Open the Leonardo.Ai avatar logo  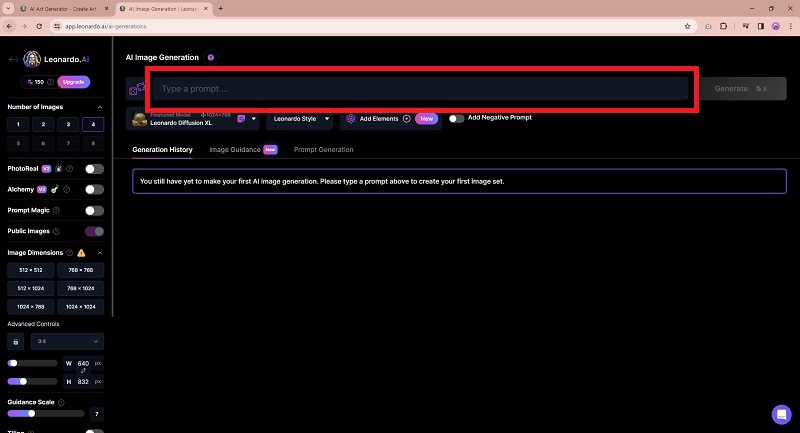click(32, 59)
